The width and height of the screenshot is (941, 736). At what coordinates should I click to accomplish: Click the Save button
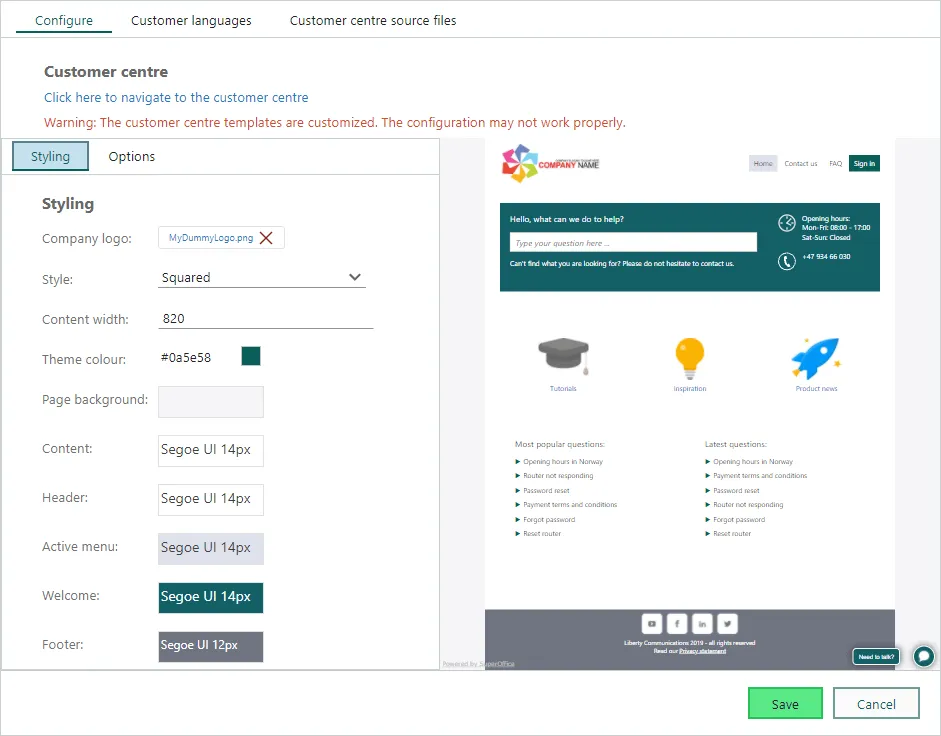[785, 704]
